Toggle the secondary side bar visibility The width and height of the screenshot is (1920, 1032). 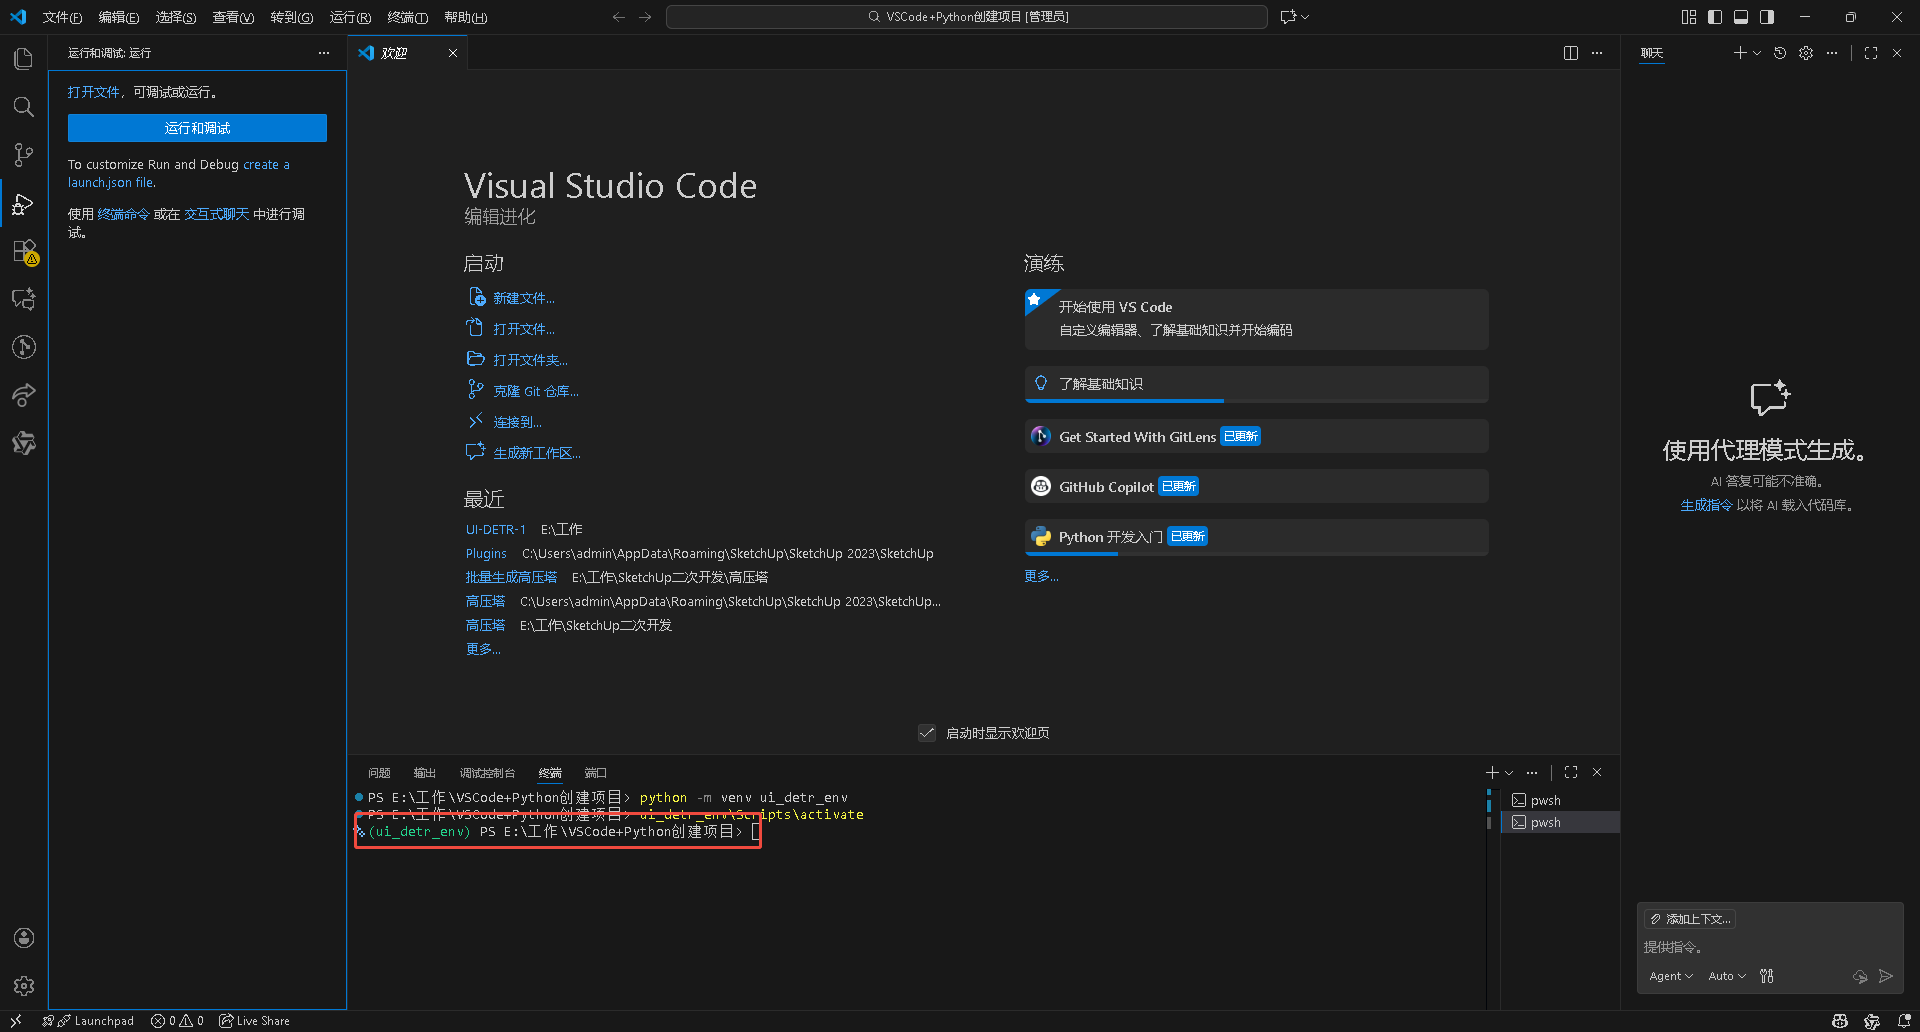click(1767, 17)
